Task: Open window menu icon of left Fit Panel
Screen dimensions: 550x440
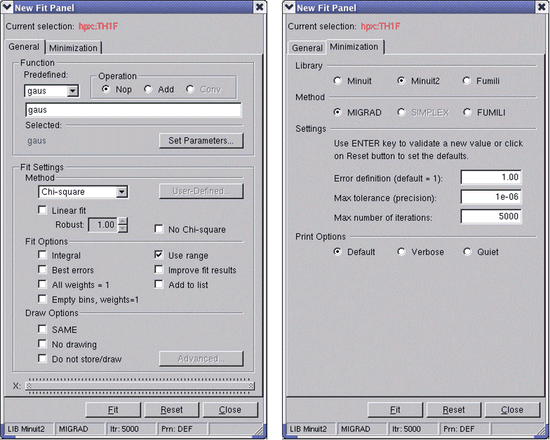Action: [7, 7]
